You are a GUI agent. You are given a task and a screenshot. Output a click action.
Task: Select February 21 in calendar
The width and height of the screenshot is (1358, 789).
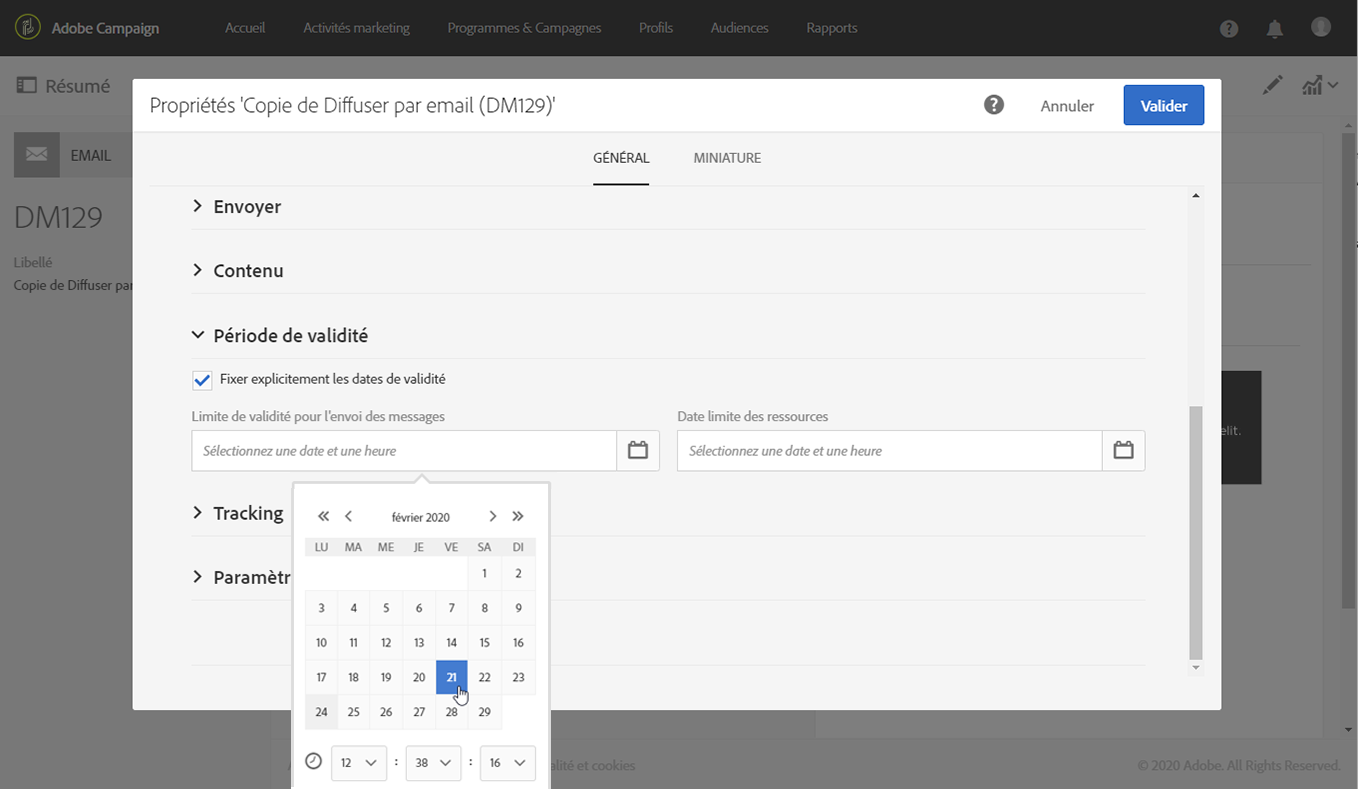pyautogui.click(x=452, y=677)
